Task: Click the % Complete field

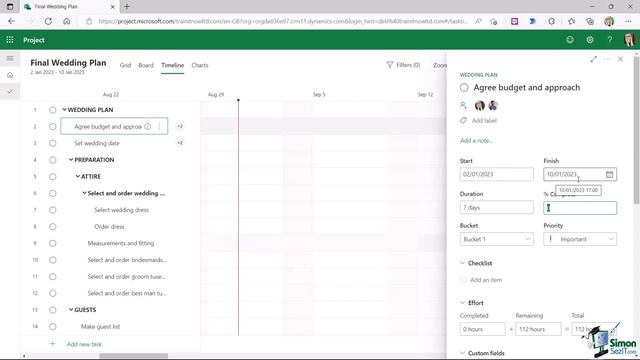Action: pyautogui.click(x=580, y=208)
